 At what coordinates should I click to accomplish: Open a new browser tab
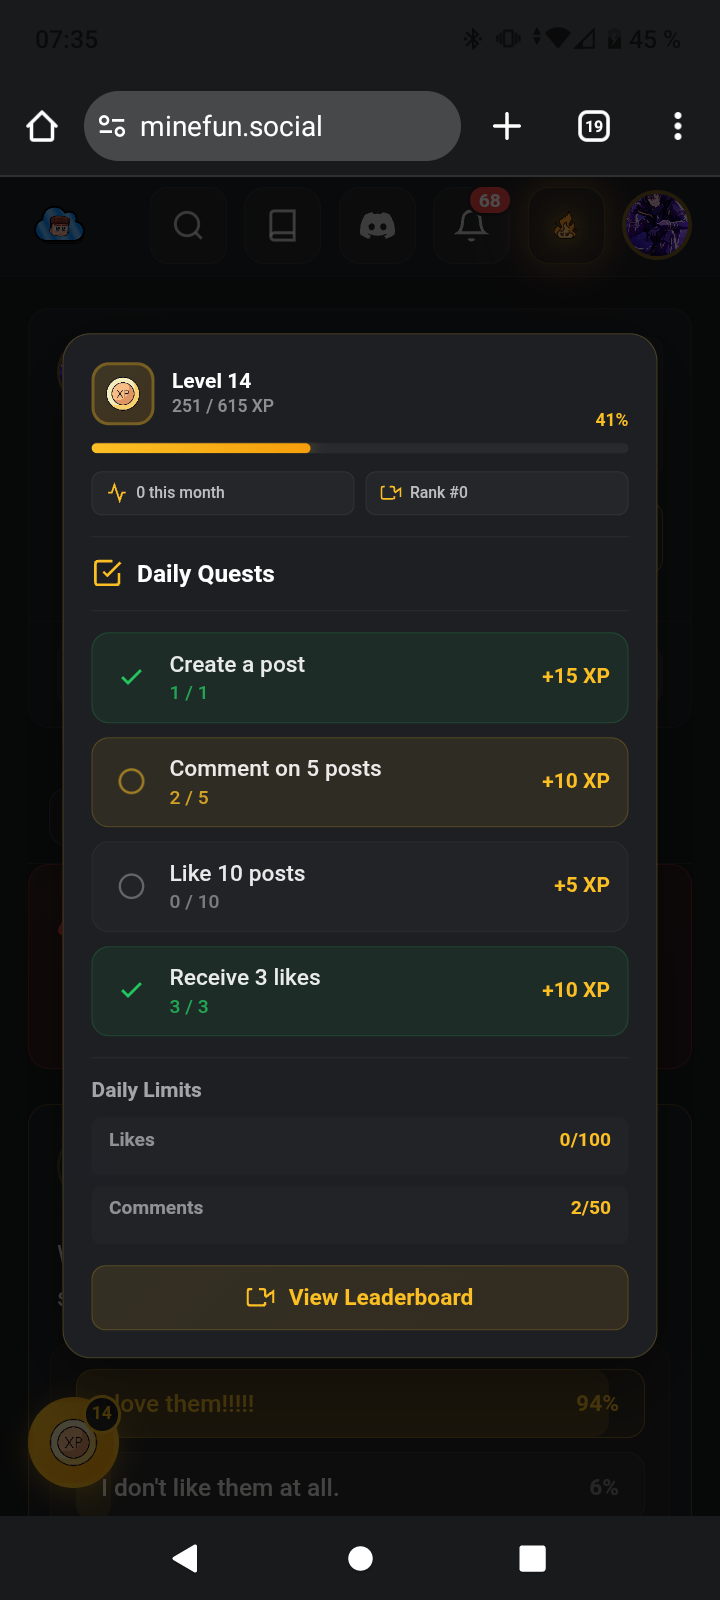pyautogui.click(x=507, y=126)
